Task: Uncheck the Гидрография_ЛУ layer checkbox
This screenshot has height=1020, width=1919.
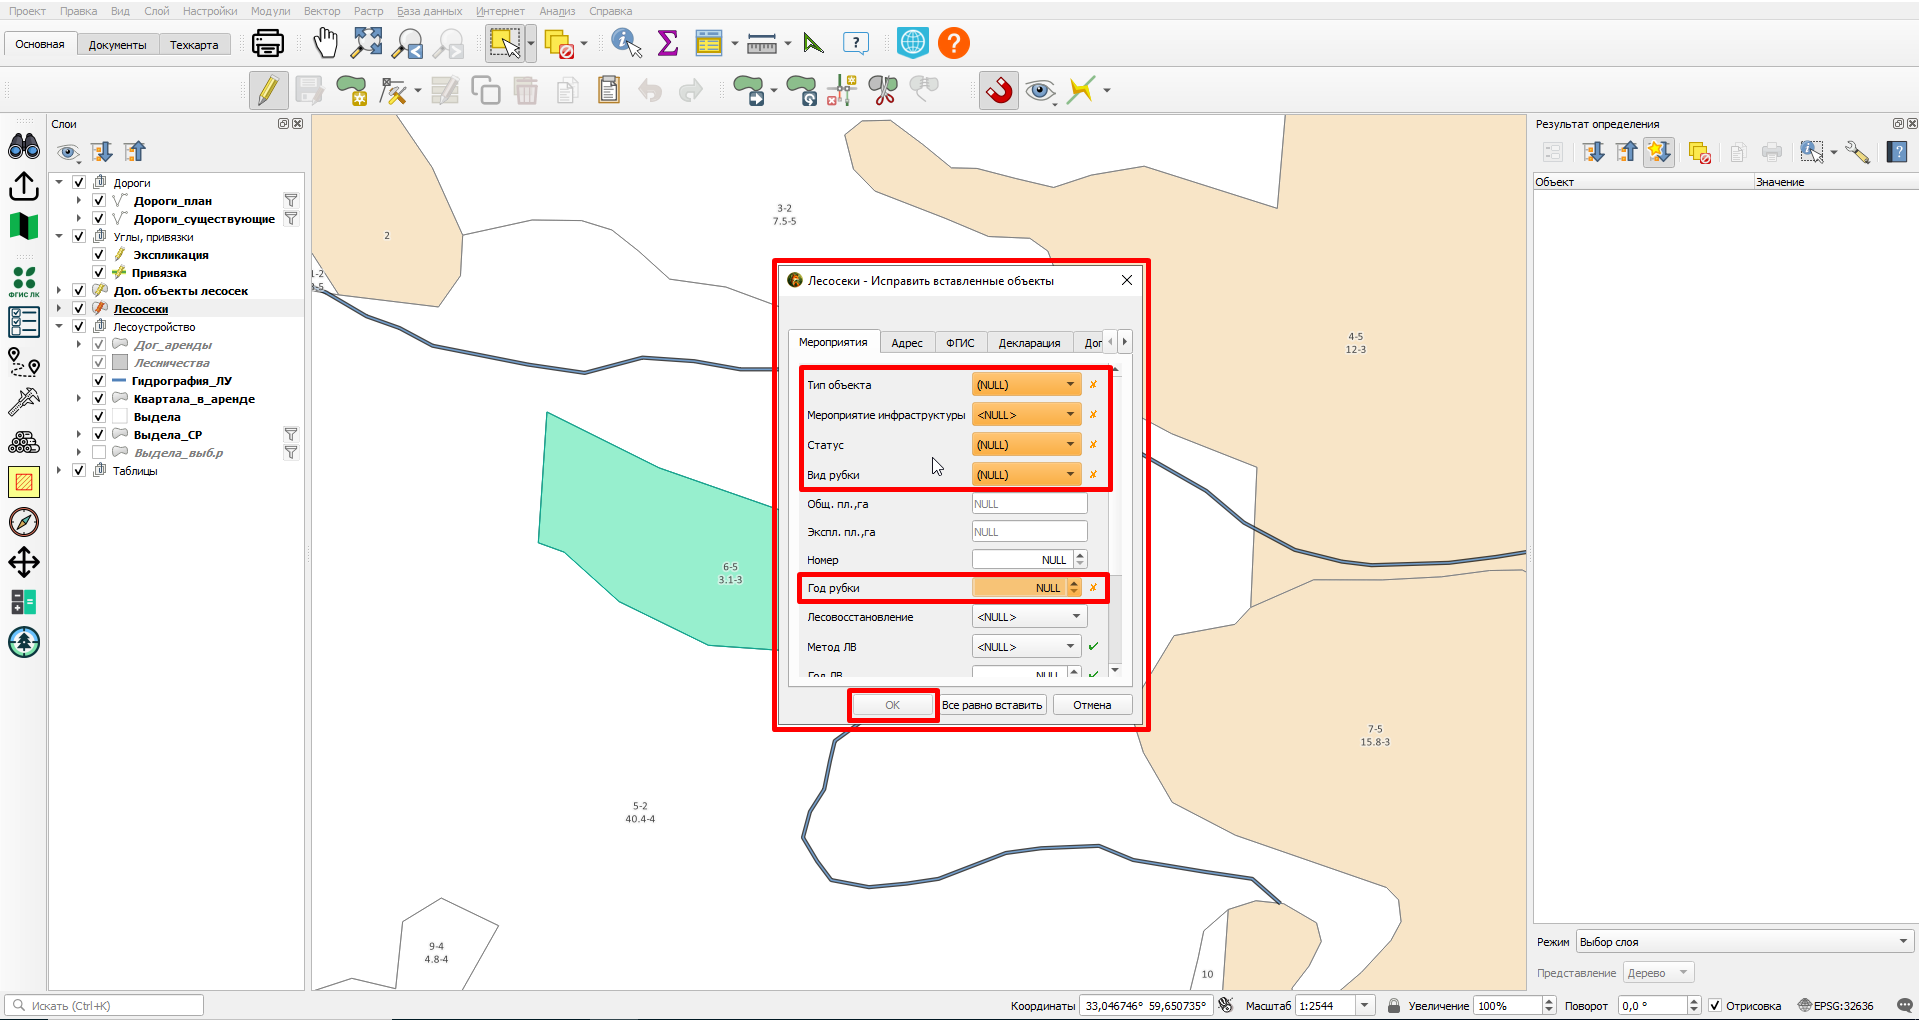Action: click(x=99, y=381)
